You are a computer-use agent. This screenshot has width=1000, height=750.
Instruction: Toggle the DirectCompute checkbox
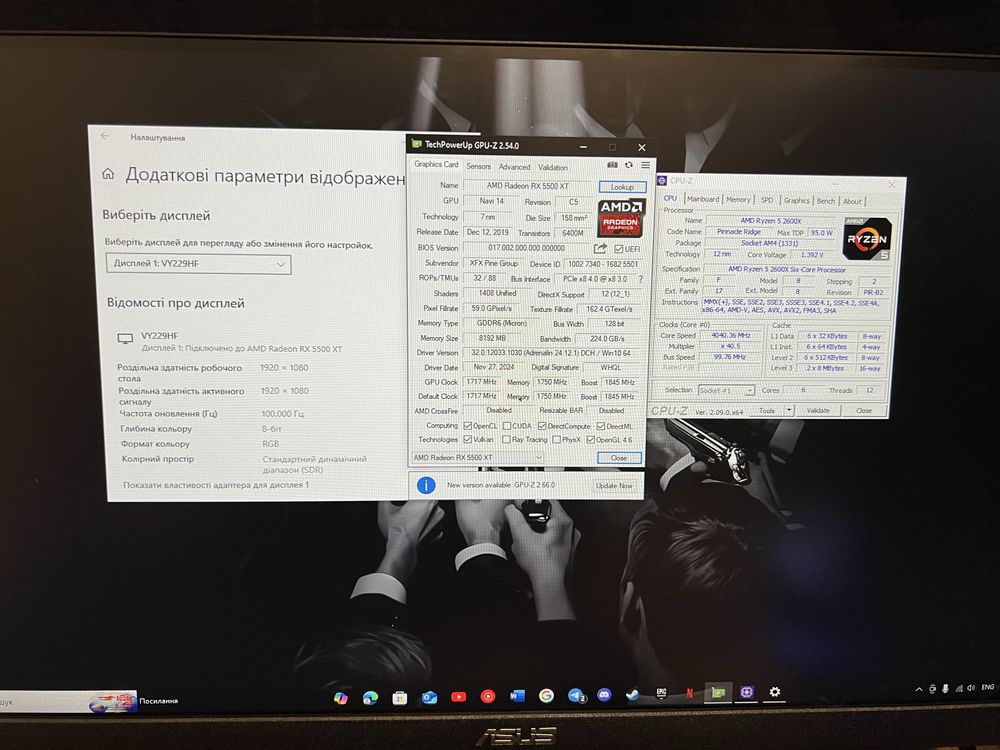pos(542,426)
